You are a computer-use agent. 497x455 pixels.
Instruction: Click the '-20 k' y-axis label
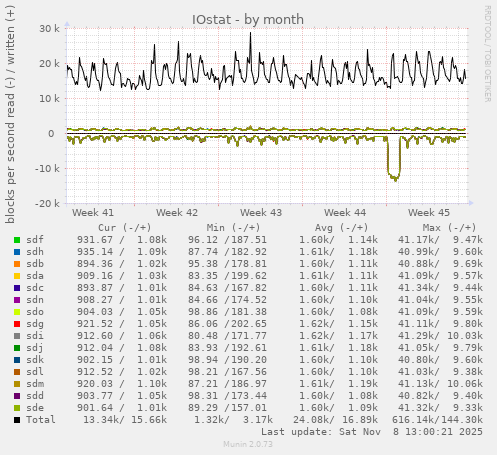tap(47, 204)
